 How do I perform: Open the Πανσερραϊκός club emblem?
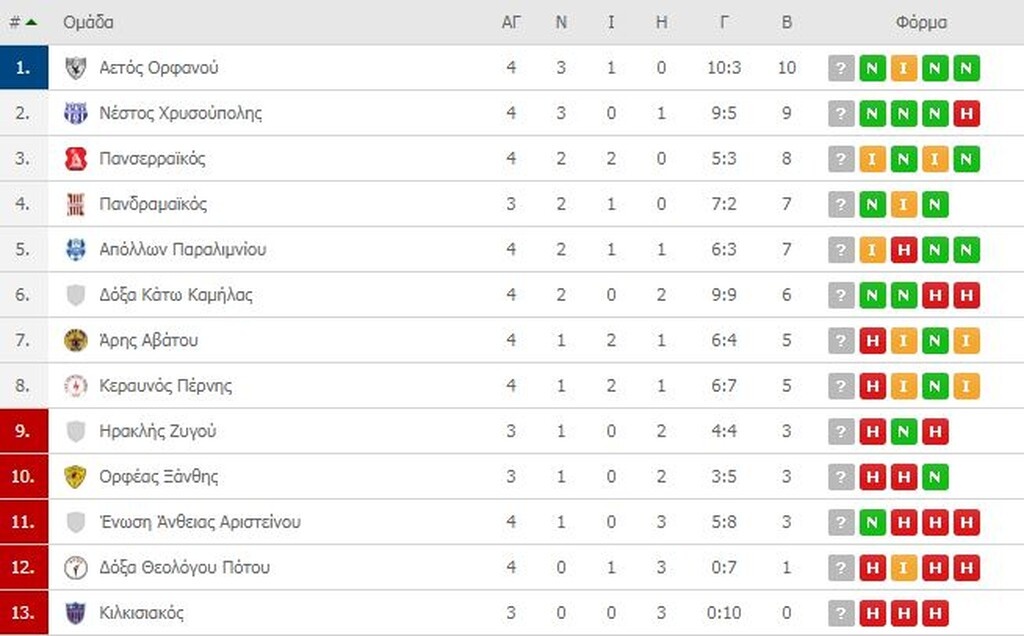pos(74,158)
